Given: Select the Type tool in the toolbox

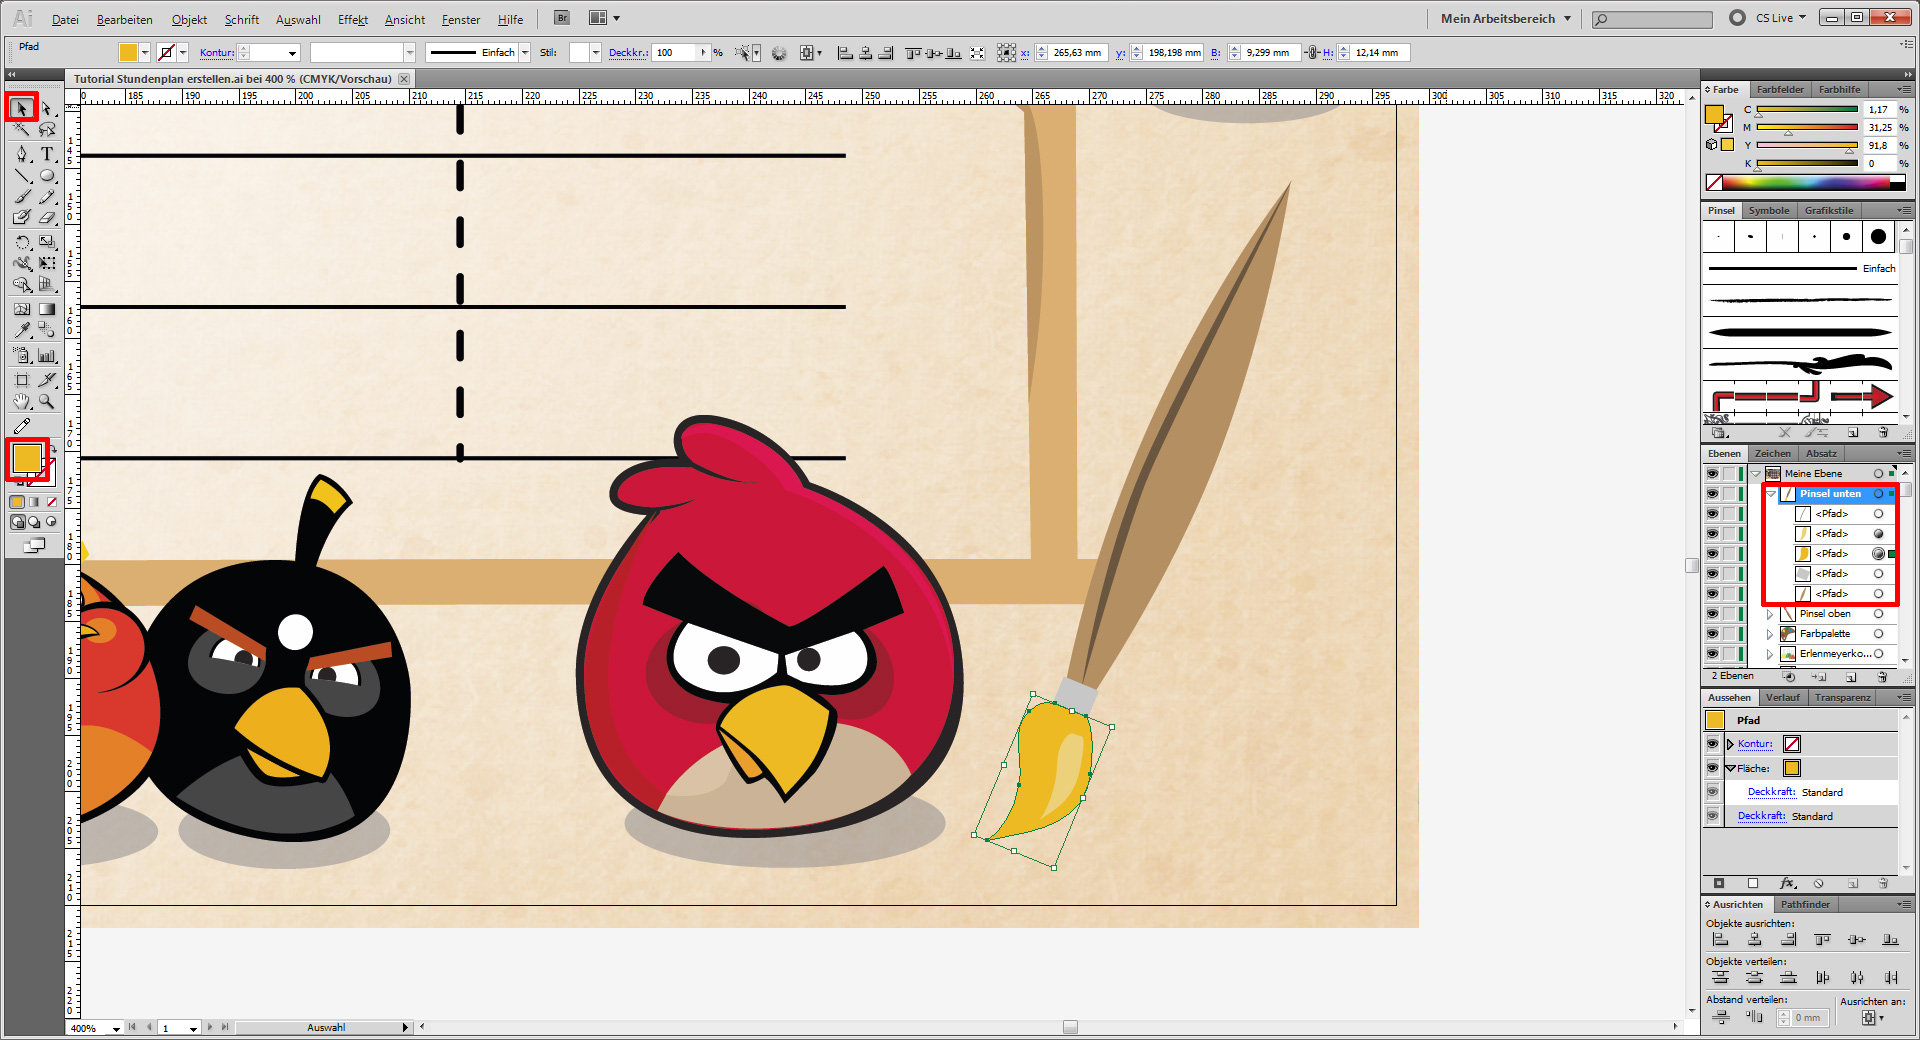Looking at the screenshot, I should (47, 154).
